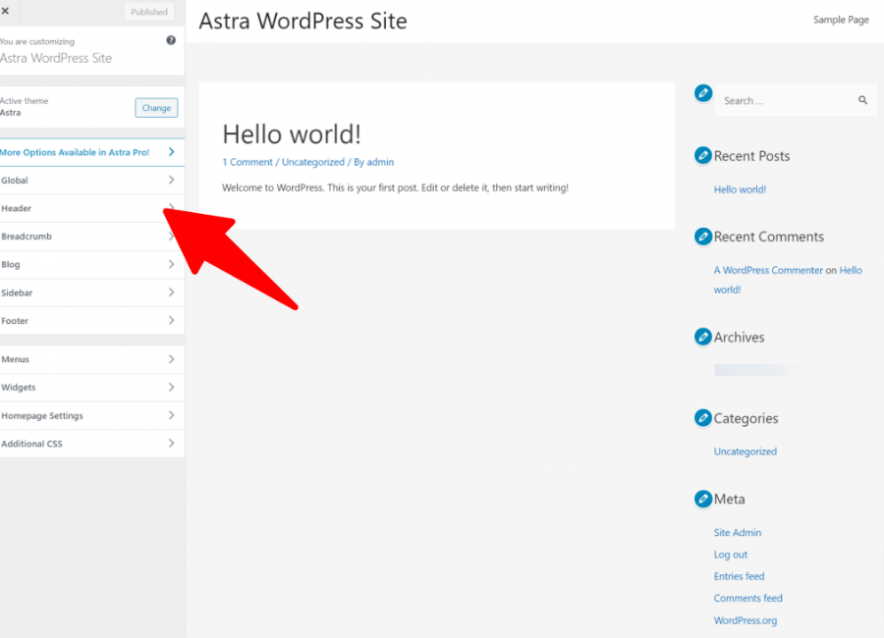Click A WordPress Commenter link
Viewport: 884px width, 638px height.
(x=768, y=270)
